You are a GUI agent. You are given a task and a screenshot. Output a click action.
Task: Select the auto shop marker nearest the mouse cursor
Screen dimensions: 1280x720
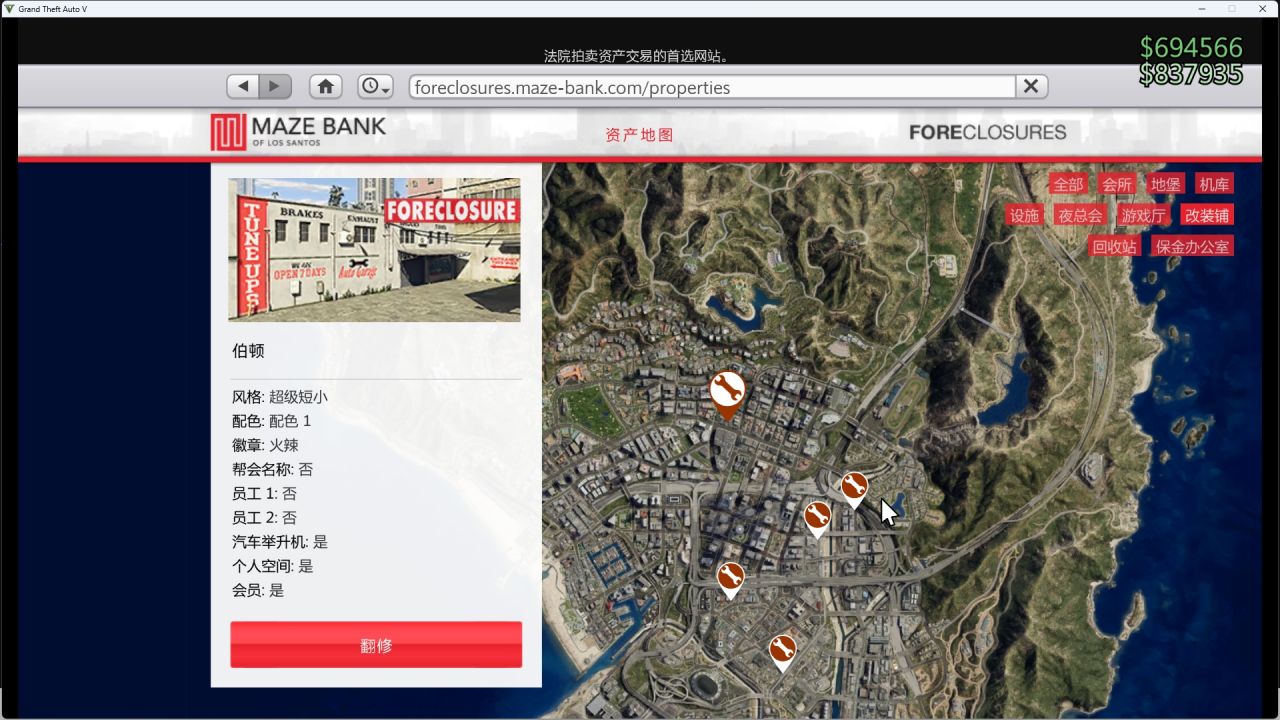[x=854, y=489]
